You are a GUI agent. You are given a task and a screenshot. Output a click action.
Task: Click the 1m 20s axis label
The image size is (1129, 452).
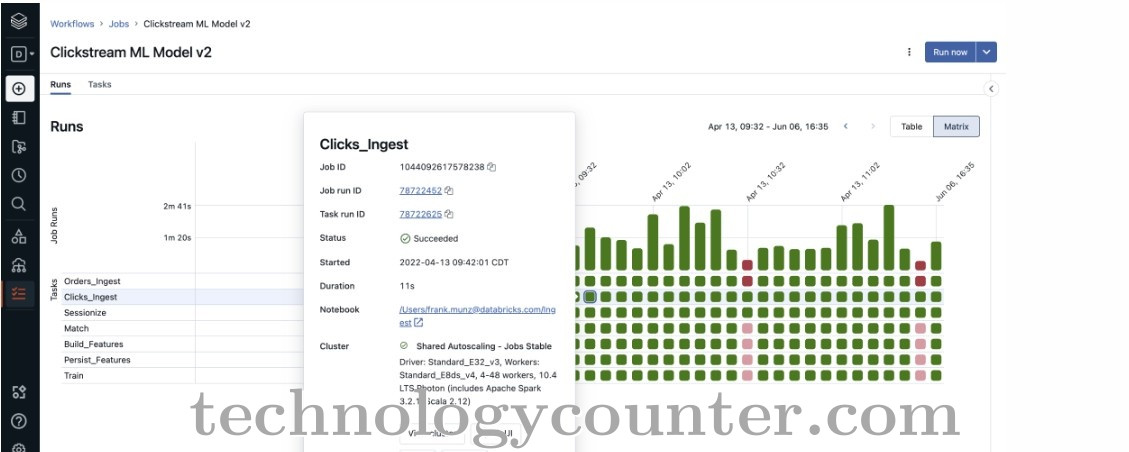pyautogui.click(x=177, y=238)
